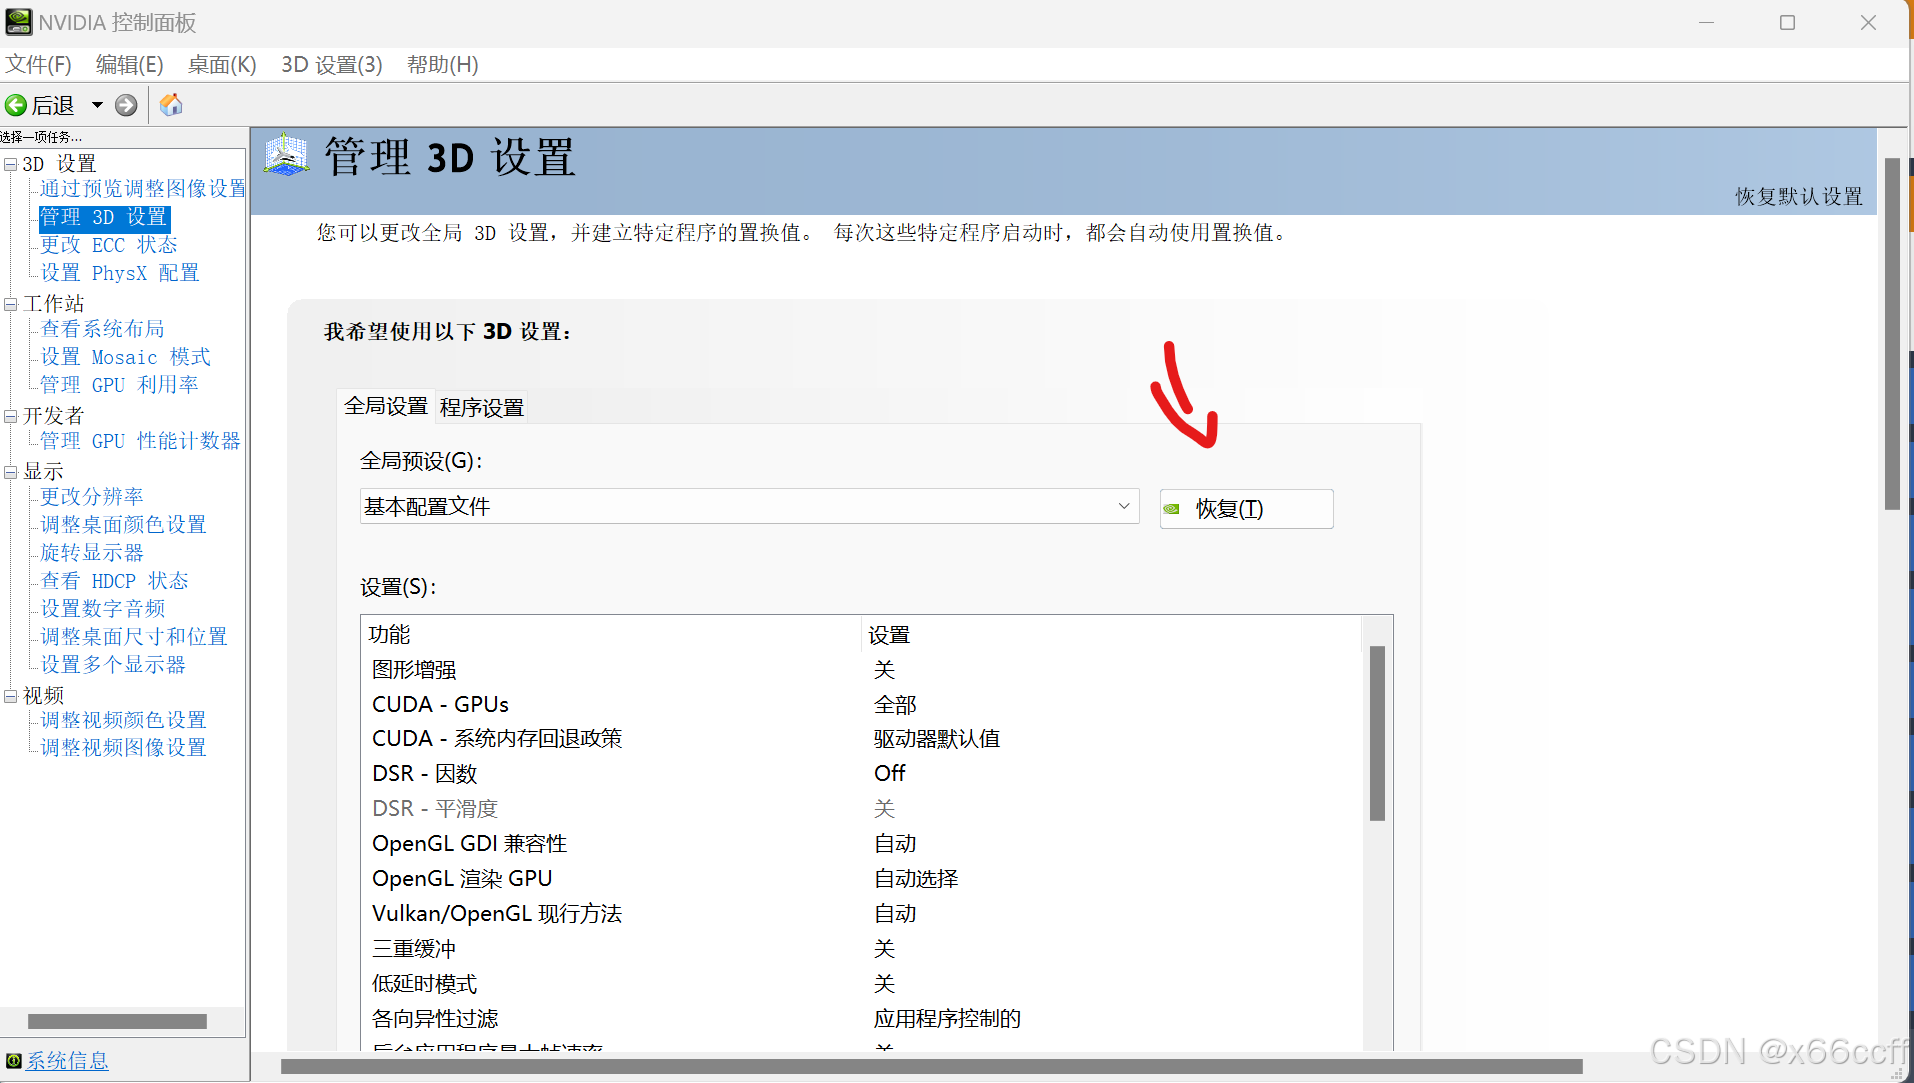Click the CUDA - 系统内存回退政策 row

click(862, 739)
